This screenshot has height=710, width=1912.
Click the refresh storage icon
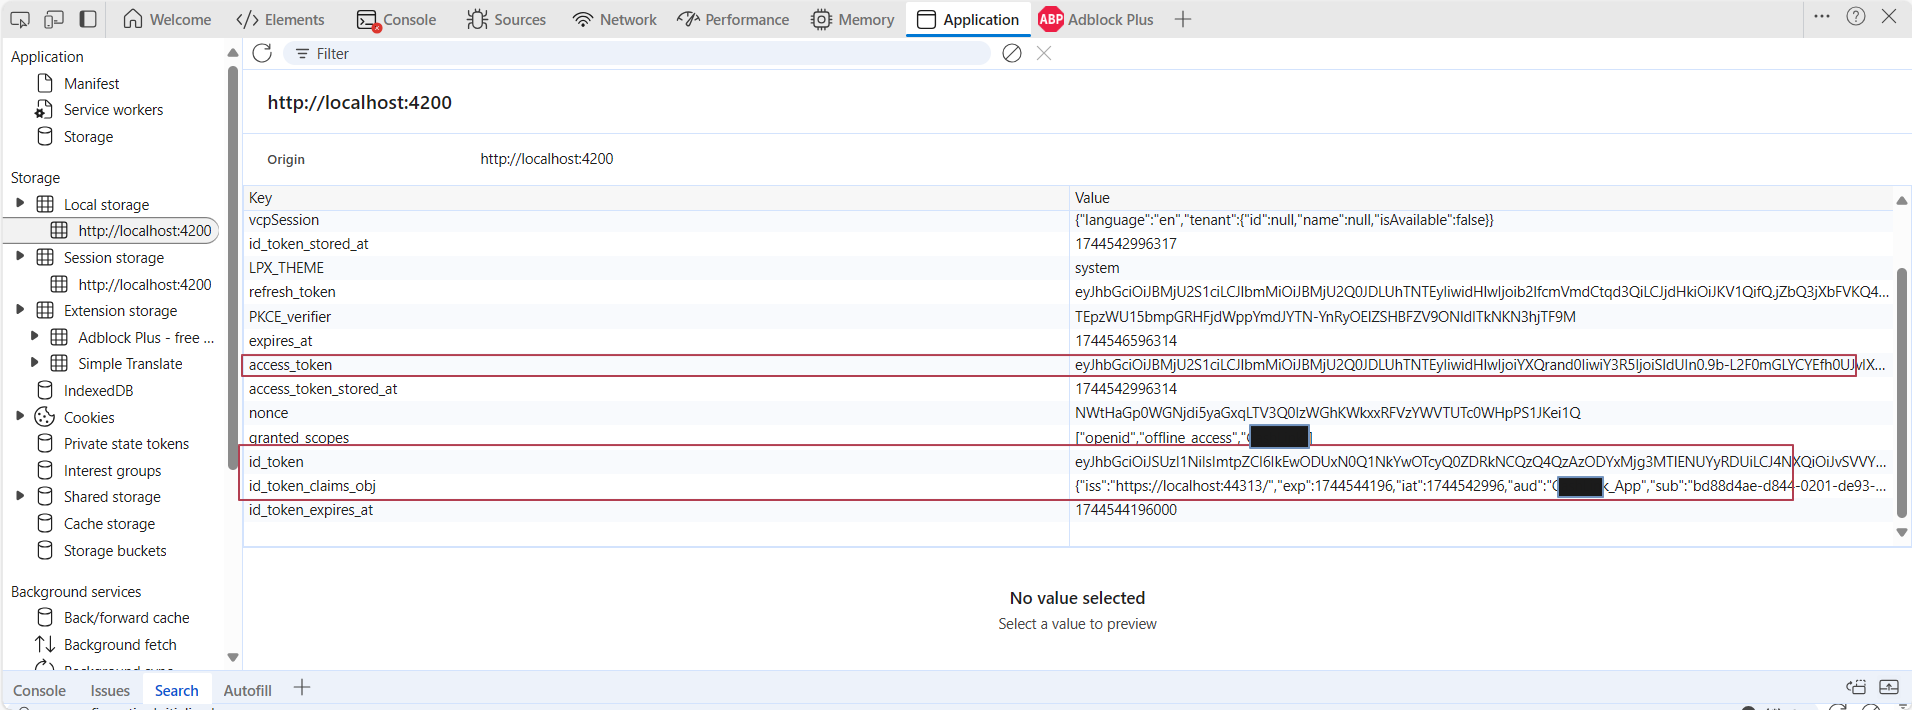tap(262, 53)
